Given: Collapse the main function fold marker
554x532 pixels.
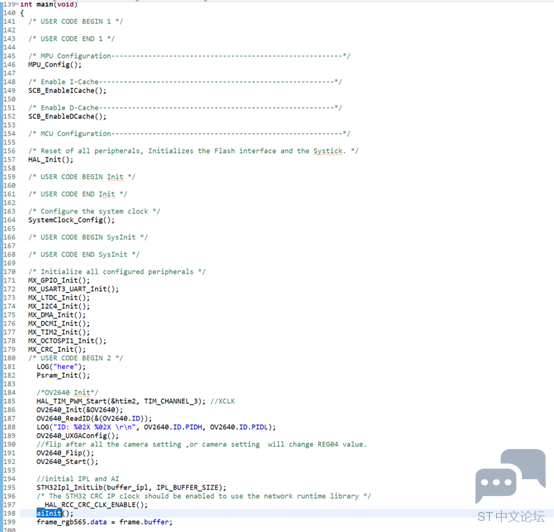Looking at the screenshot, I should [17, 4].
